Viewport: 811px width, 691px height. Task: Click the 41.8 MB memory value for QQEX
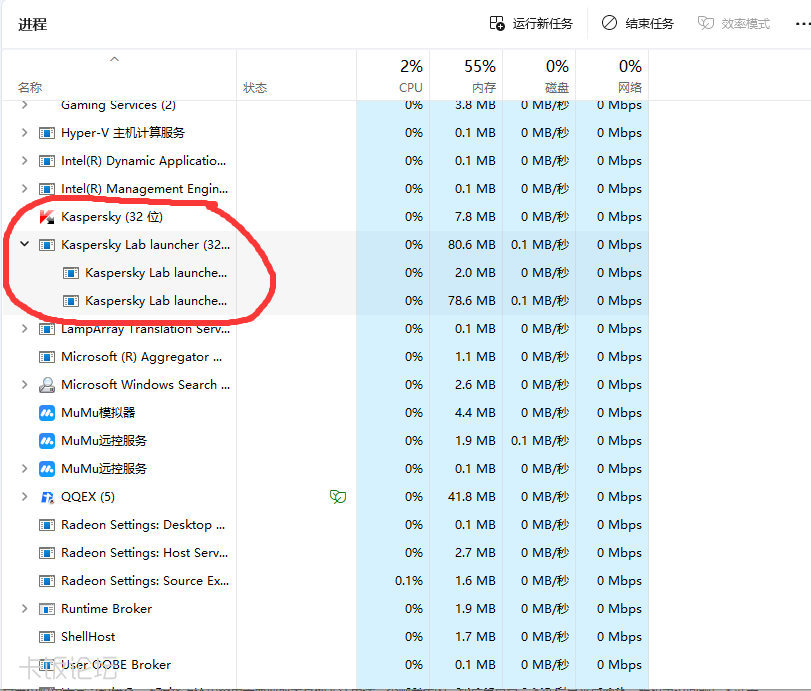472,497
